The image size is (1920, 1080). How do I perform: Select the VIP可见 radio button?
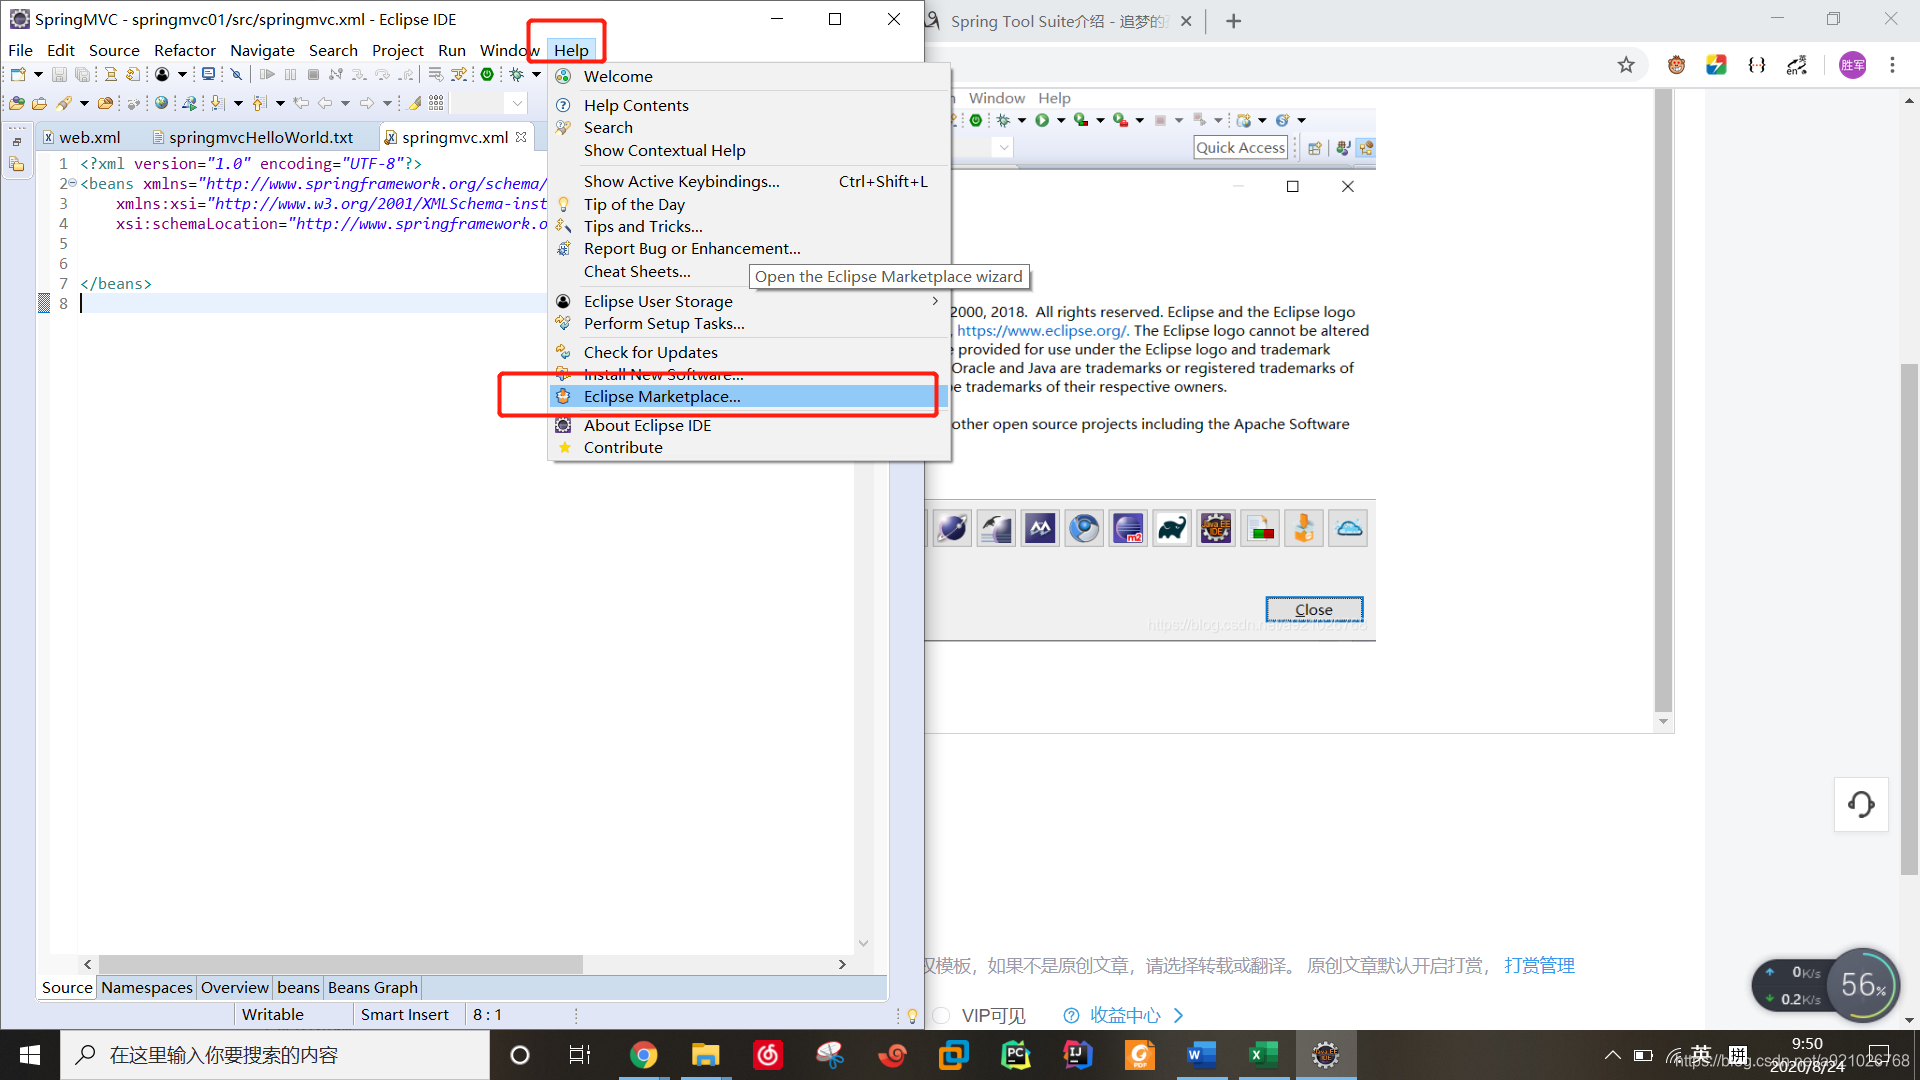click(941, 1015)
